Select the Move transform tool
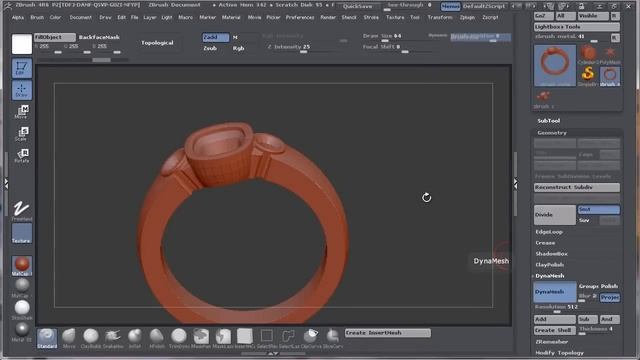 coord(22,112)
